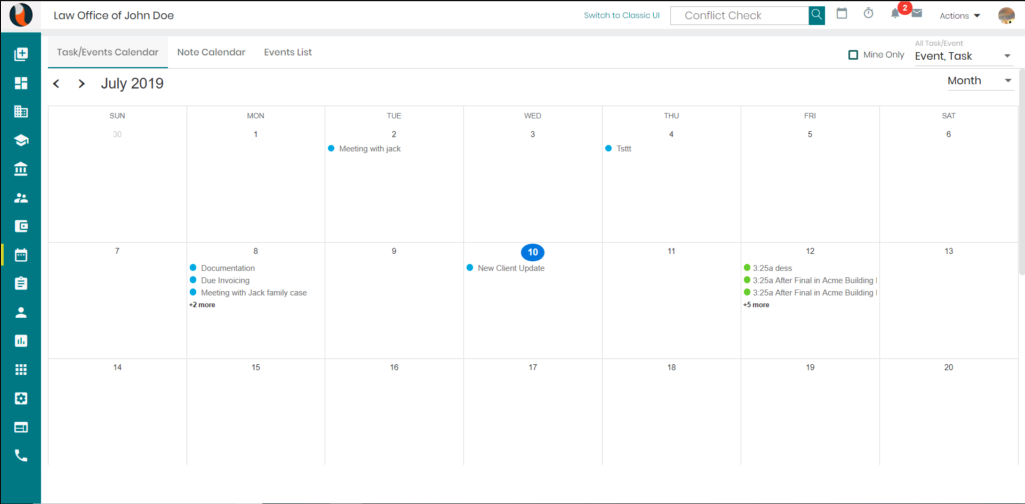Open the user profile avatar
Viewport: 1025px width, 504px height.
[1007, 16]
